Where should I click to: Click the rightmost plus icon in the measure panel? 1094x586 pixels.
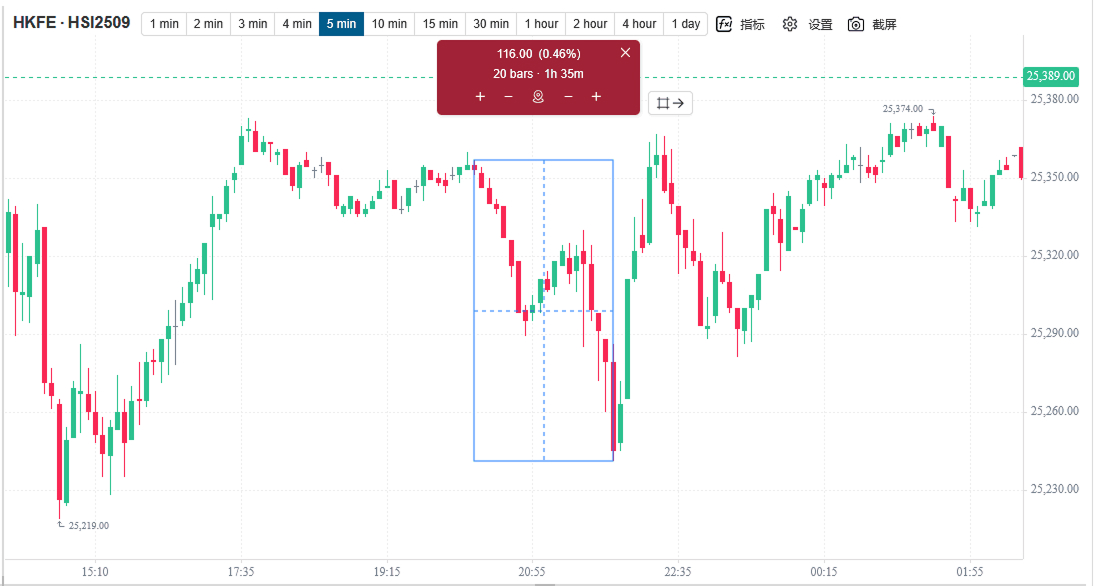click(596, 96)
